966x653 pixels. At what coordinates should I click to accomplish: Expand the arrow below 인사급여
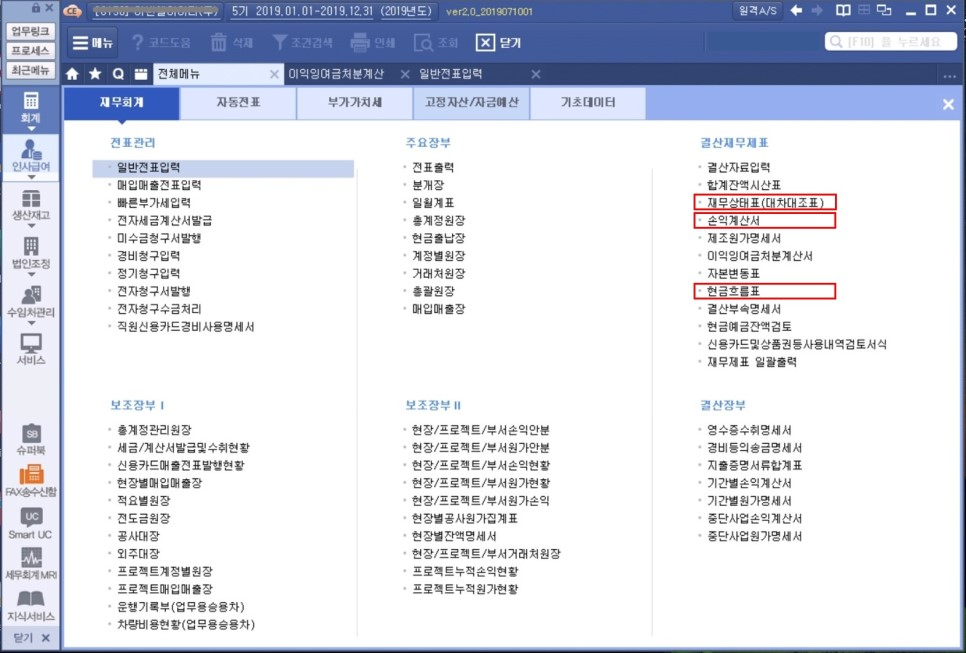[31, 177]
